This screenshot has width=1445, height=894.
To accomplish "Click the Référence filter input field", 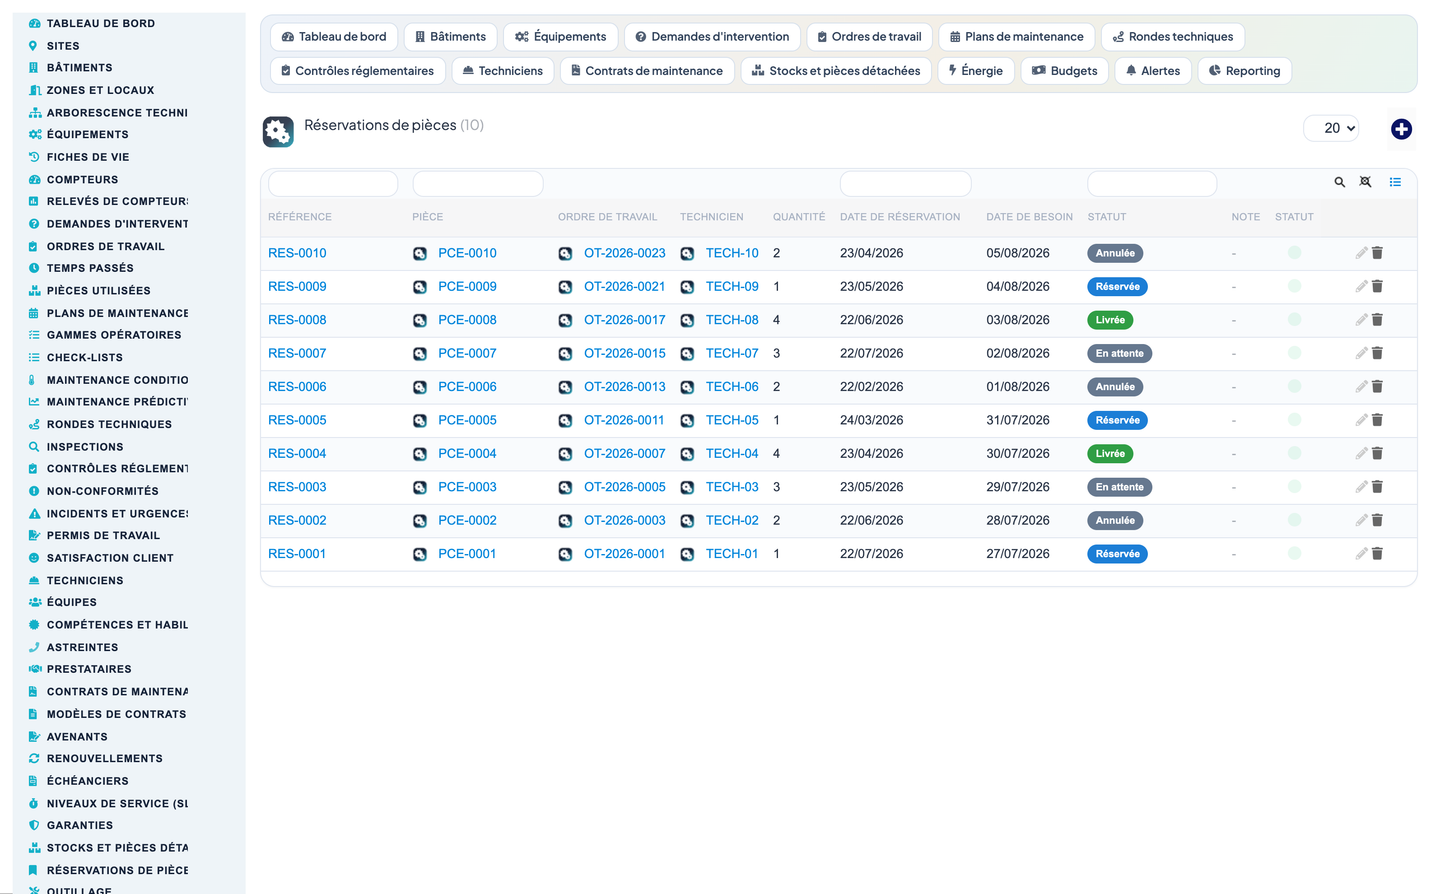I will (x=333, y=184).
